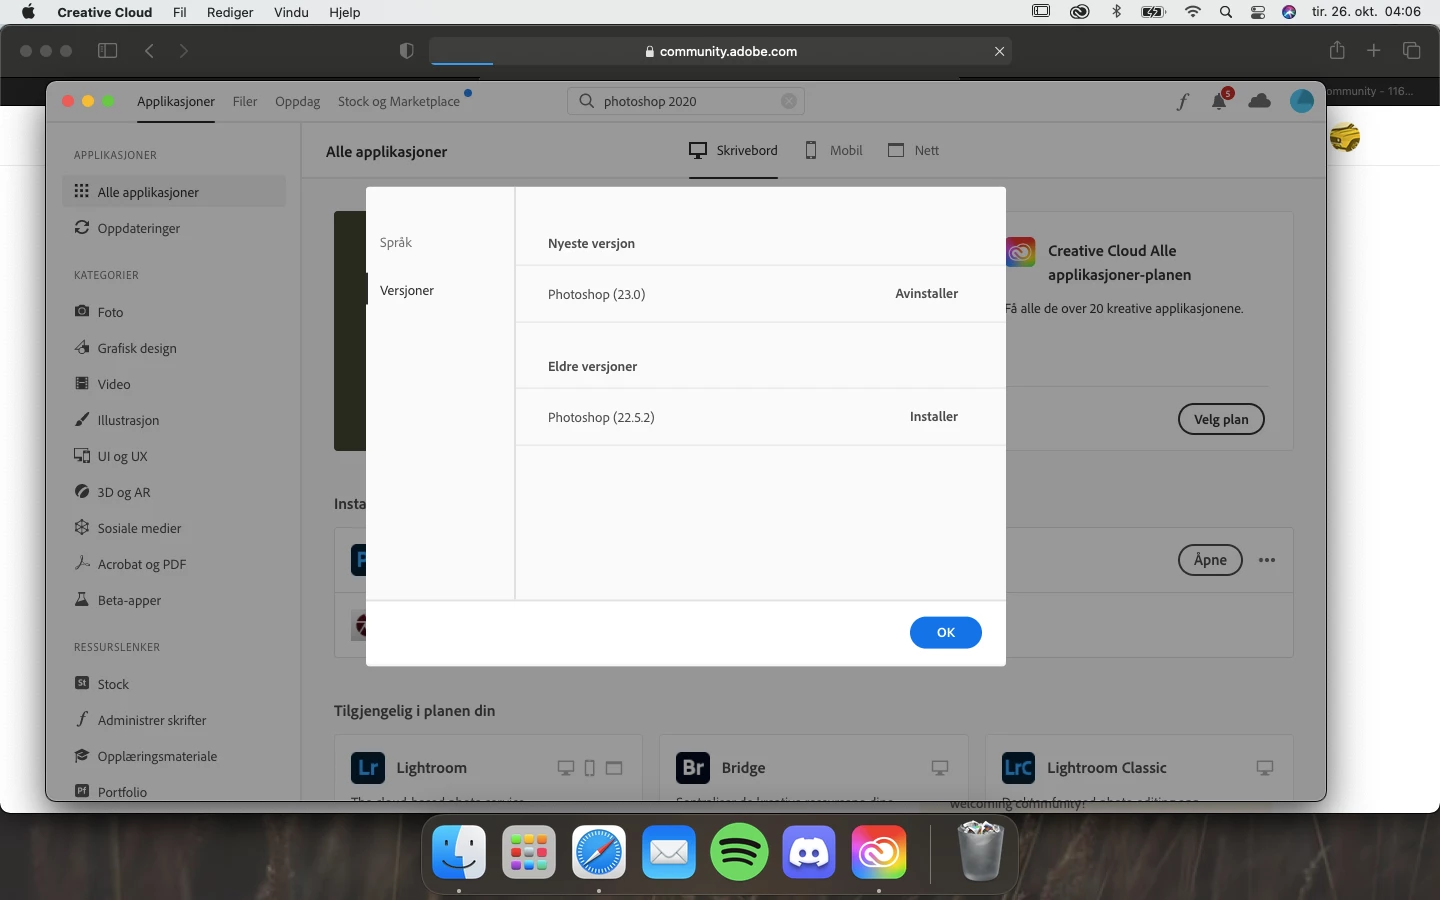1440x900 pixels.
Task: Click the Safari address bar
Action: pos(720,51)
